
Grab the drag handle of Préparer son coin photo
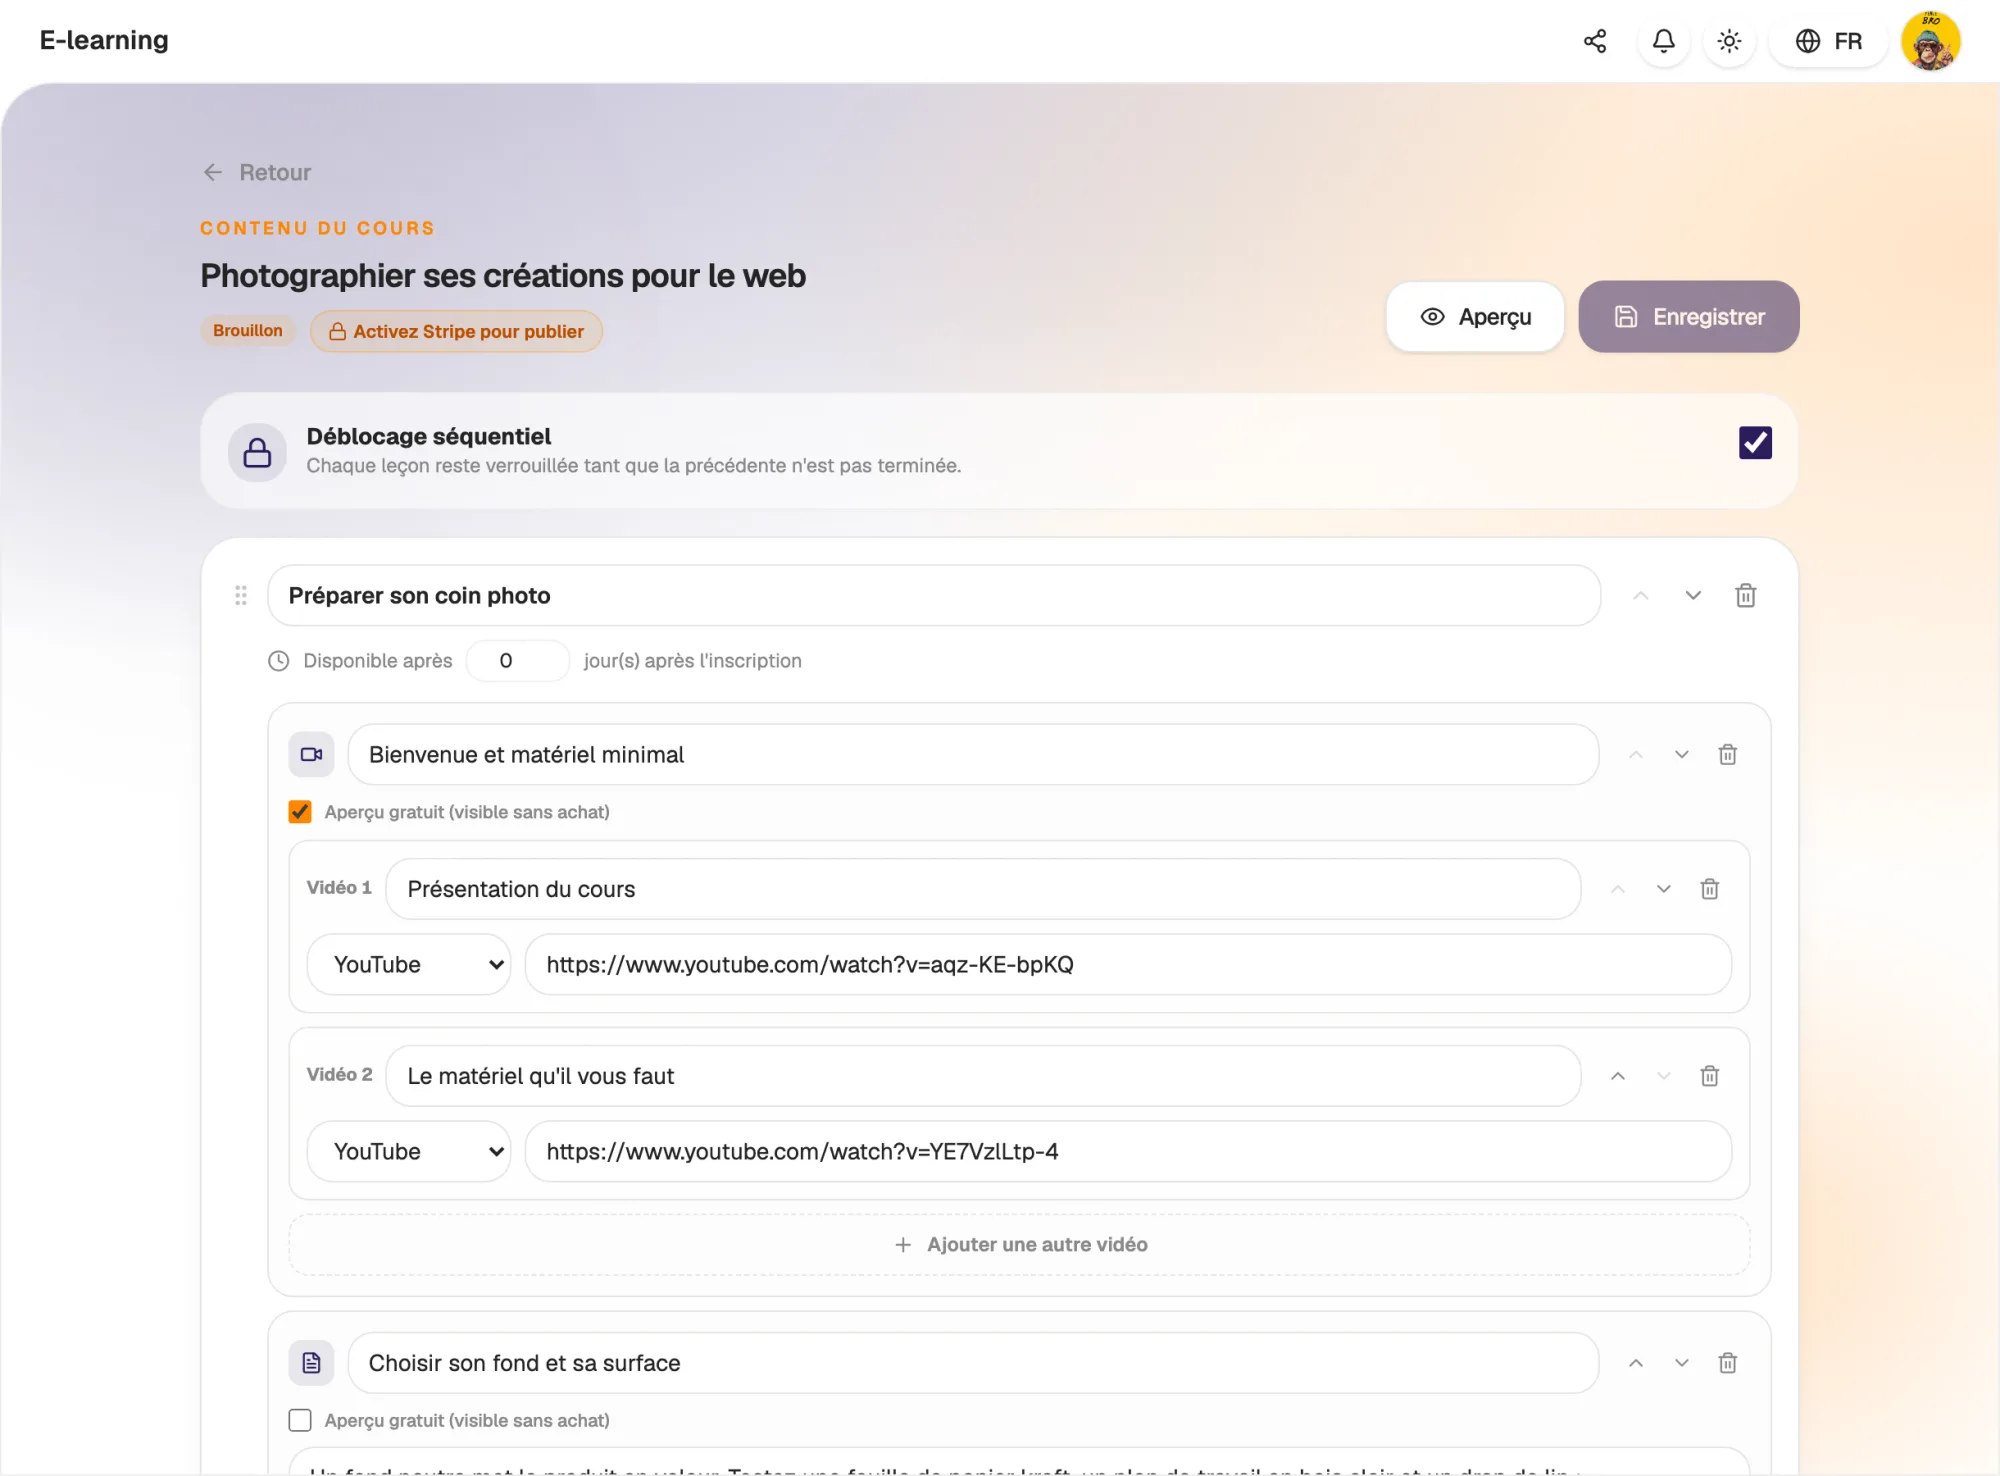click(x=241, y=596)
